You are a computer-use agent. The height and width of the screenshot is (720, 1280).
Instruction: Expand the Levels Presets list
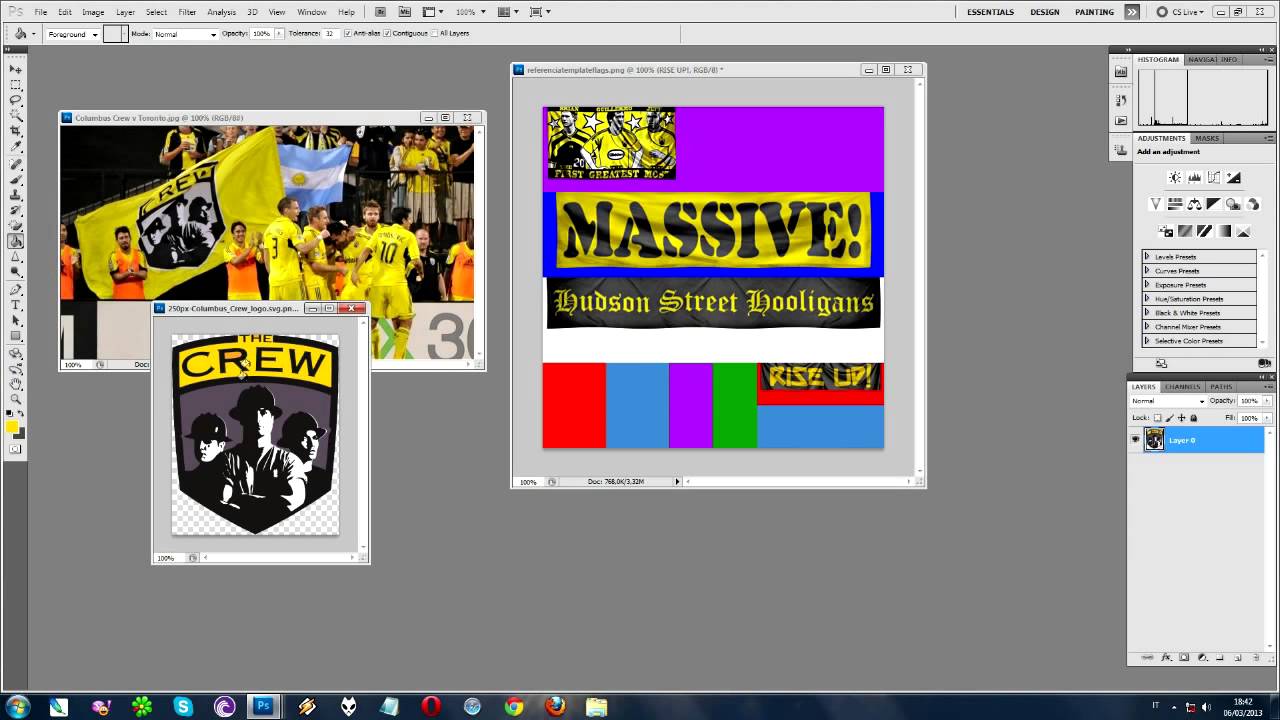1147,257
